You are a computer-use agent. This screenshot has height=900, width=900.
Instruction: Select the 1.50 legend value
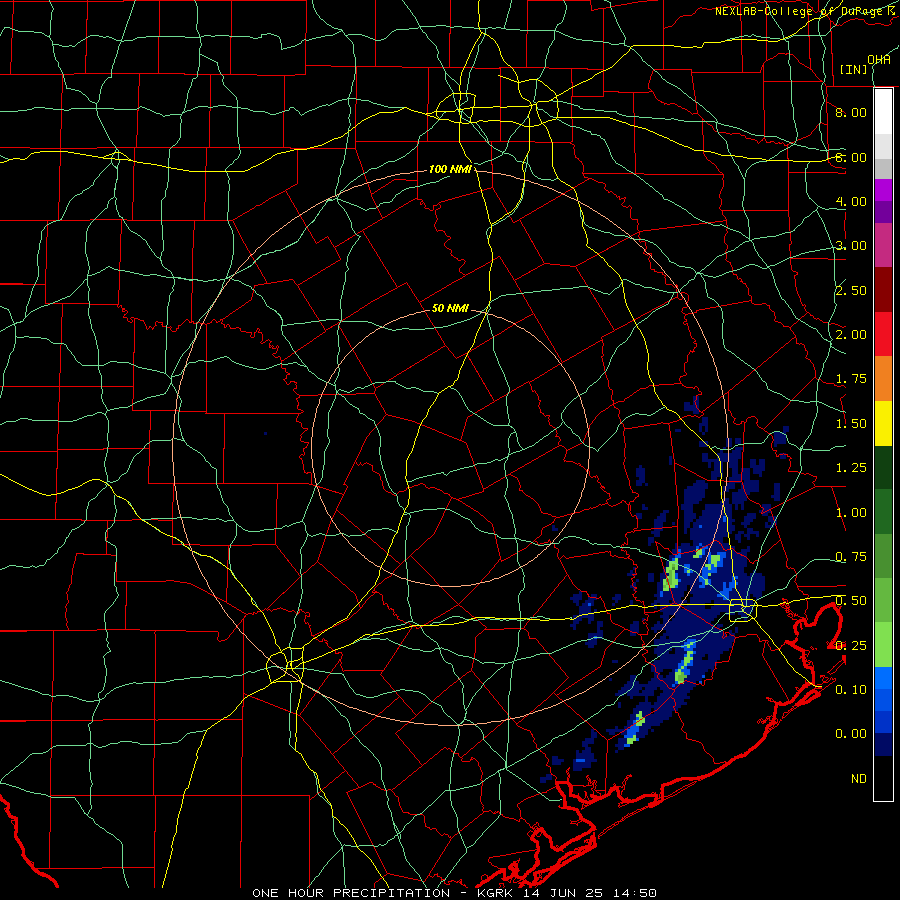tap(851, 424)
